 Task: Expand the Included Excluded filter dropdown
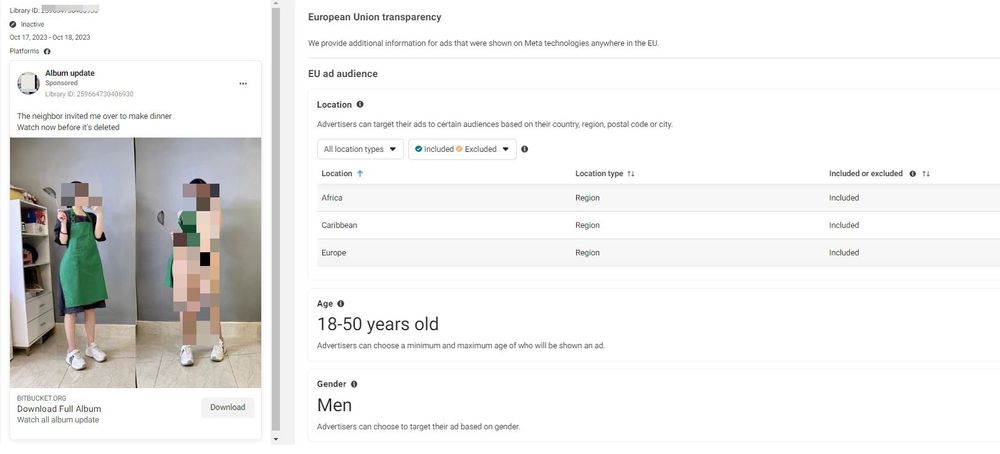coord(462,149)
